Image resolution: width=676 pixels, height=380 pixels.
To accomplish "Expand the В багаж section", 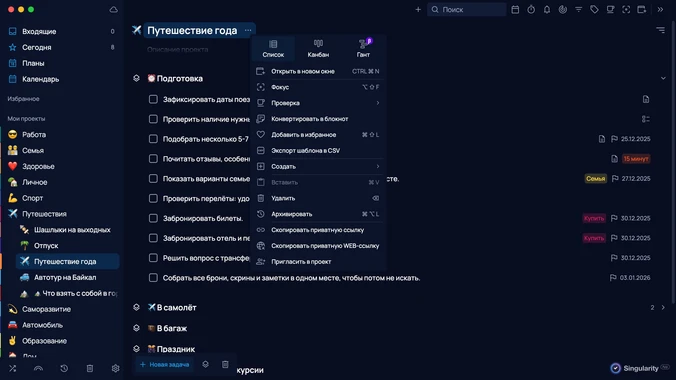I will 136,328.
